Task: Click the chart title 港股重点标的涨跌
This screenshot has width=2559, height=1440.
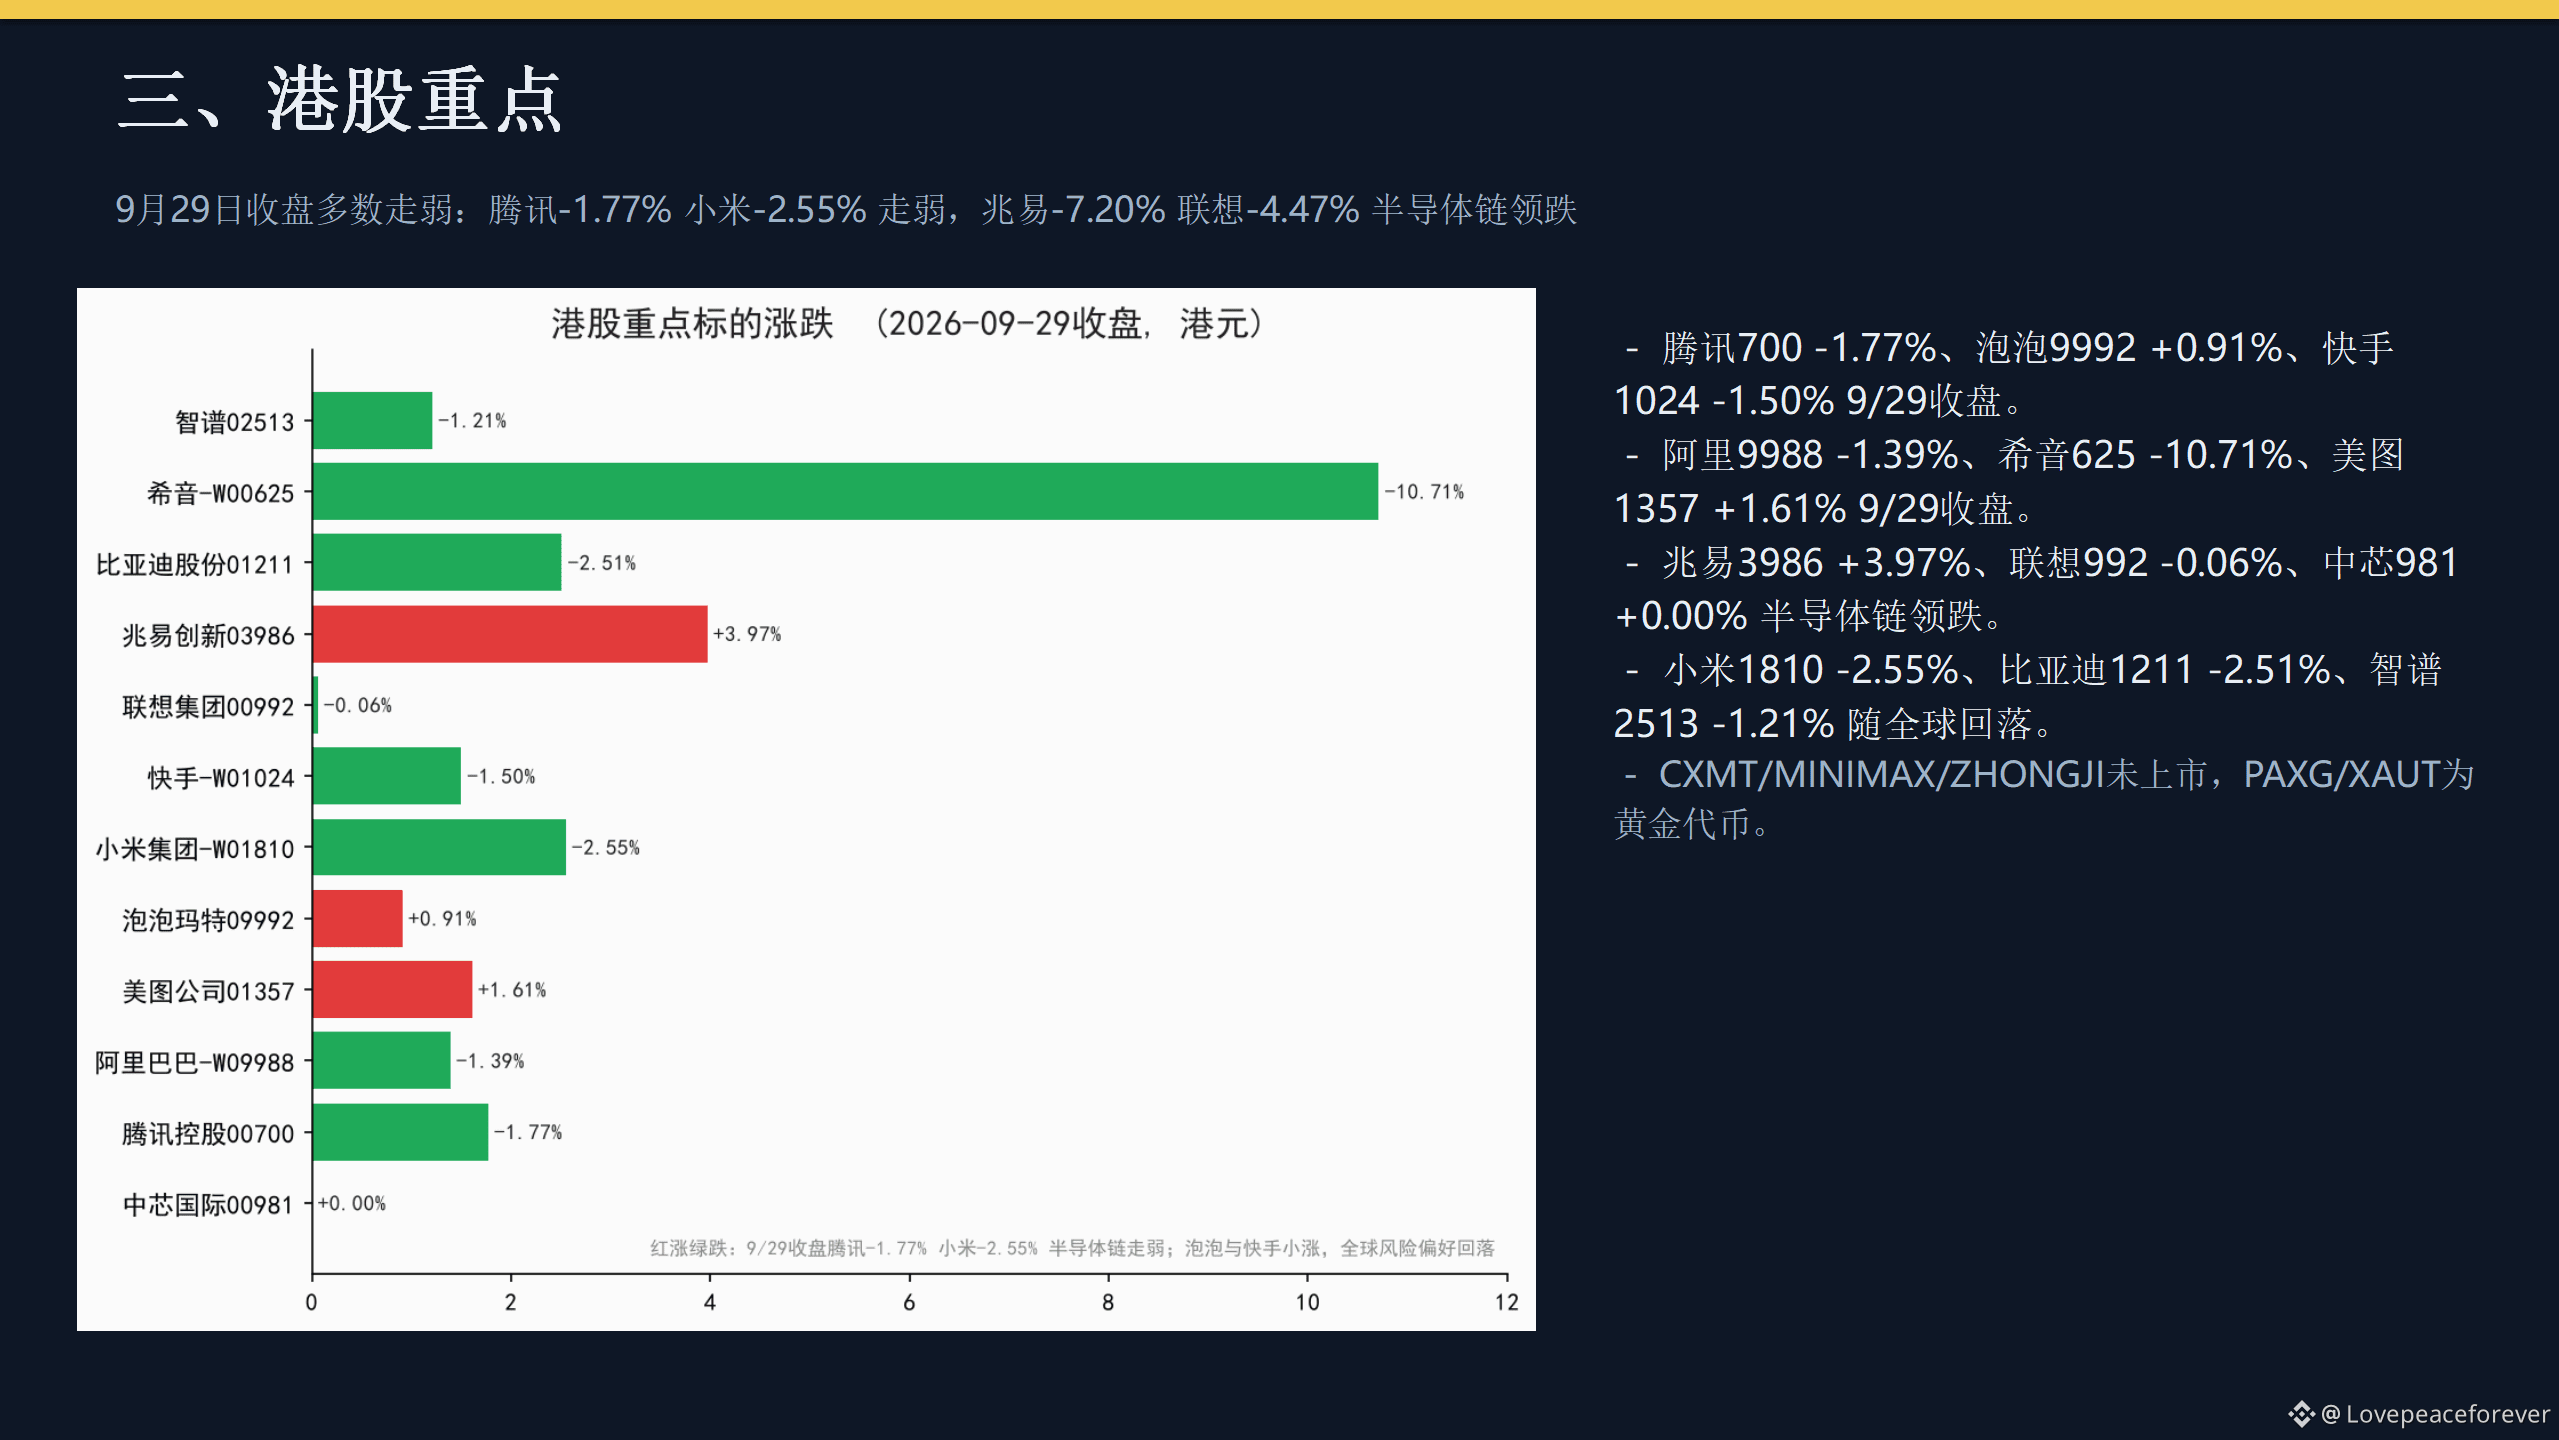Action: [692, 324]
